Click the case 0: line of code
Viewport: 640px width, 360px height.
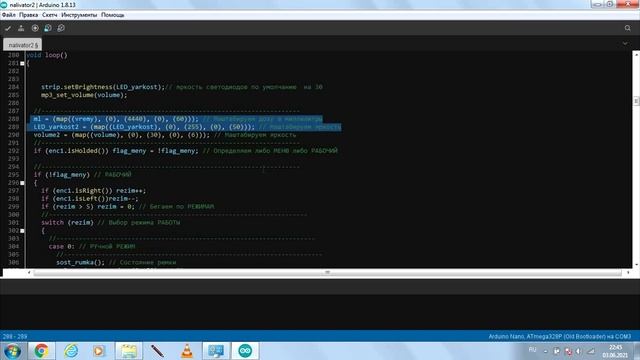click(92, 247)
